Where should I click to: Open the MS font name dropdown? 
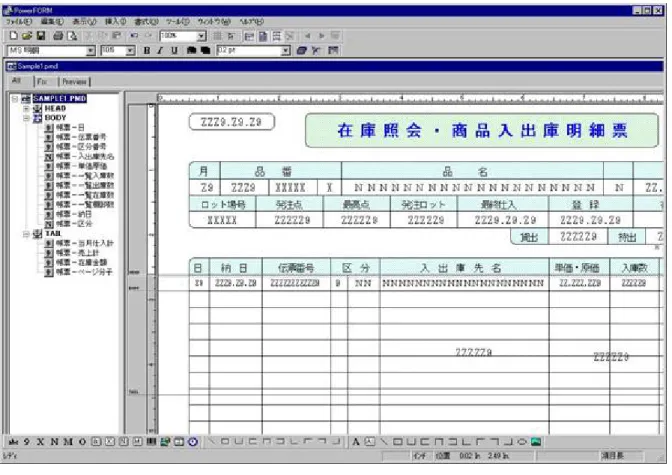click(90, 51)
